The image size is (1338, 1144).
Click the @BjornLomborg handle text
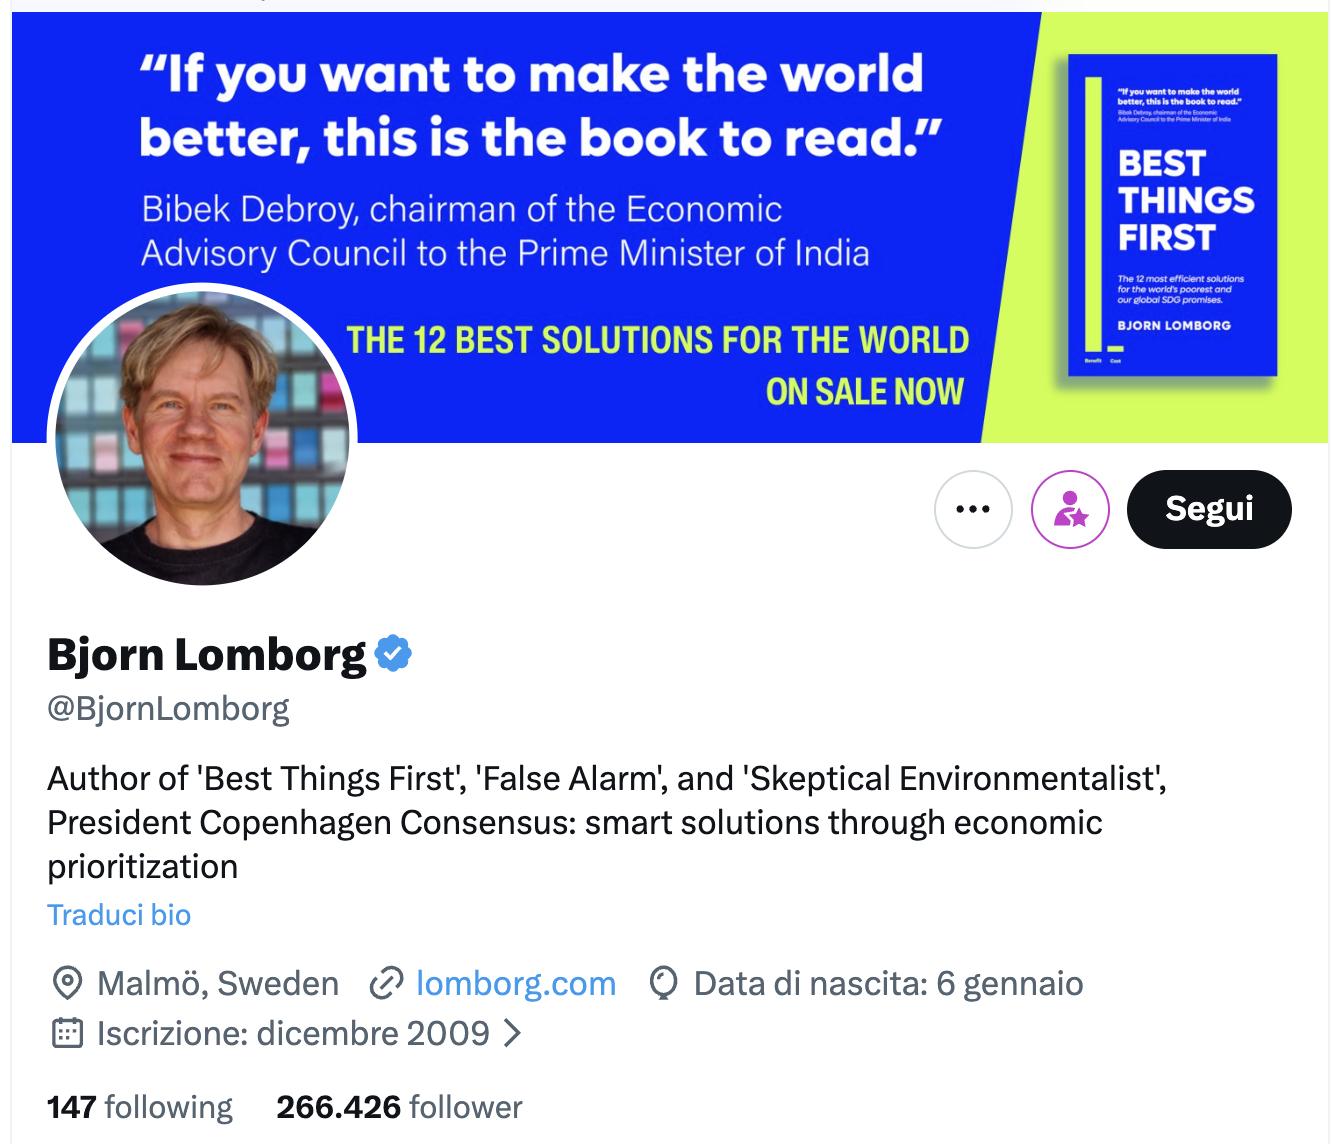[x=168, y=709]
